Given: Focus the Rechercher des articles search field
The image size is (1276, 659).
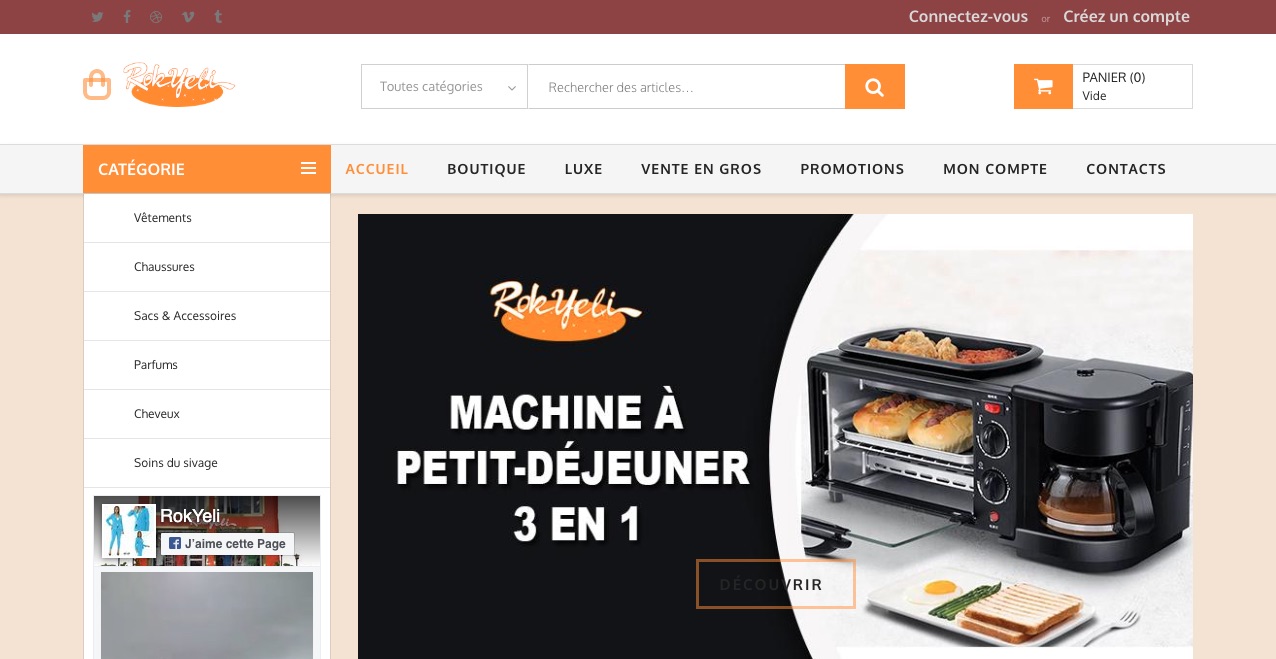Looking at the screenshot, I should click(x=686, y=87).
